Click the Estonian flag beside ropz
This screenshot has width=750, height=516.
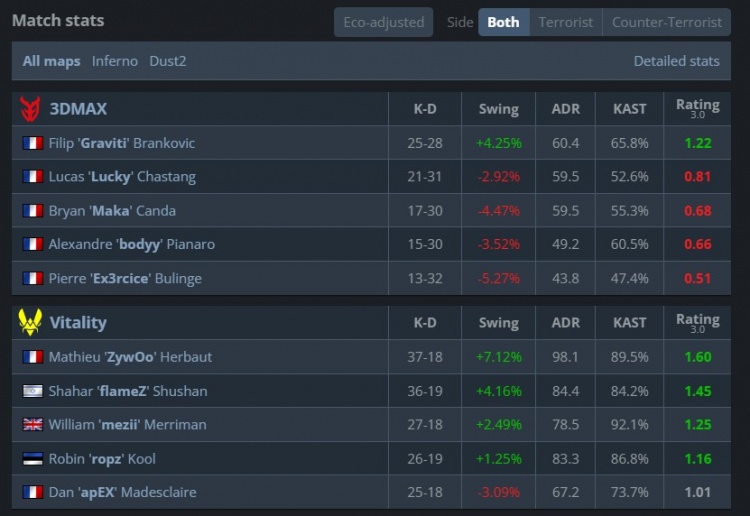point(32,459)
